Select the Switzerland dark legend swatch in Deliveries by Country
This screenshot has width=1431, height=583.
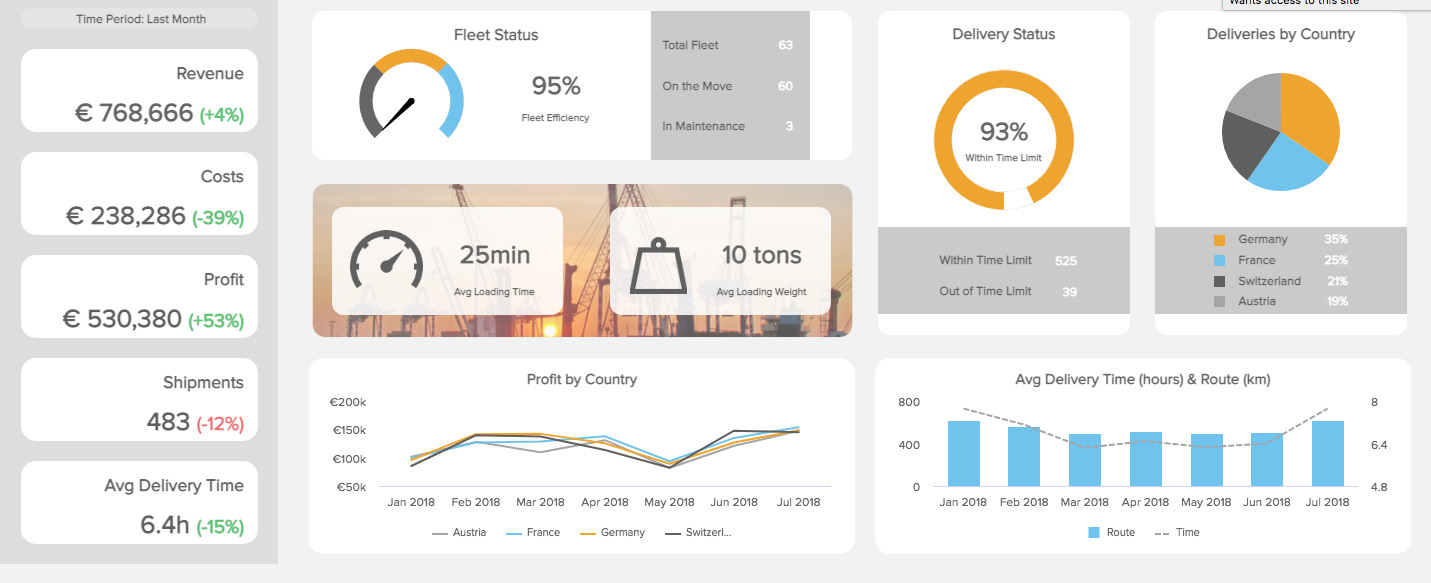pyautogui.click(x=1219, y=281)
